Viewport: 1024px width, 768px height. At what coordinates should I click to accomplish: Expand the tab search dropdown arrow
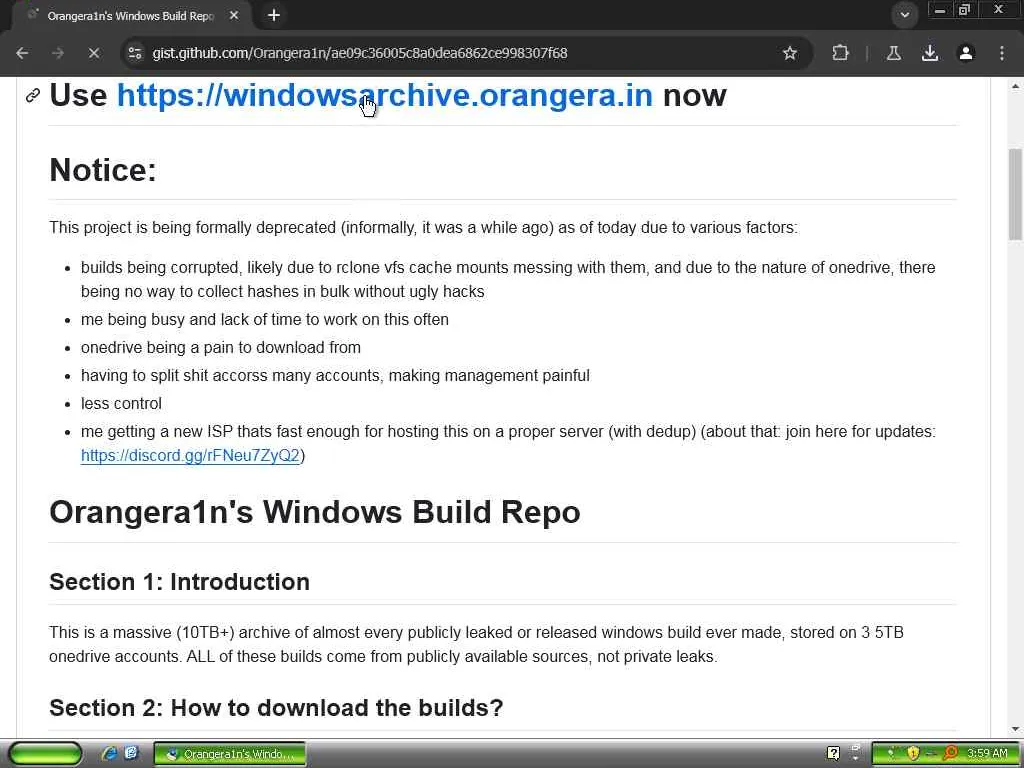[904, 14]
